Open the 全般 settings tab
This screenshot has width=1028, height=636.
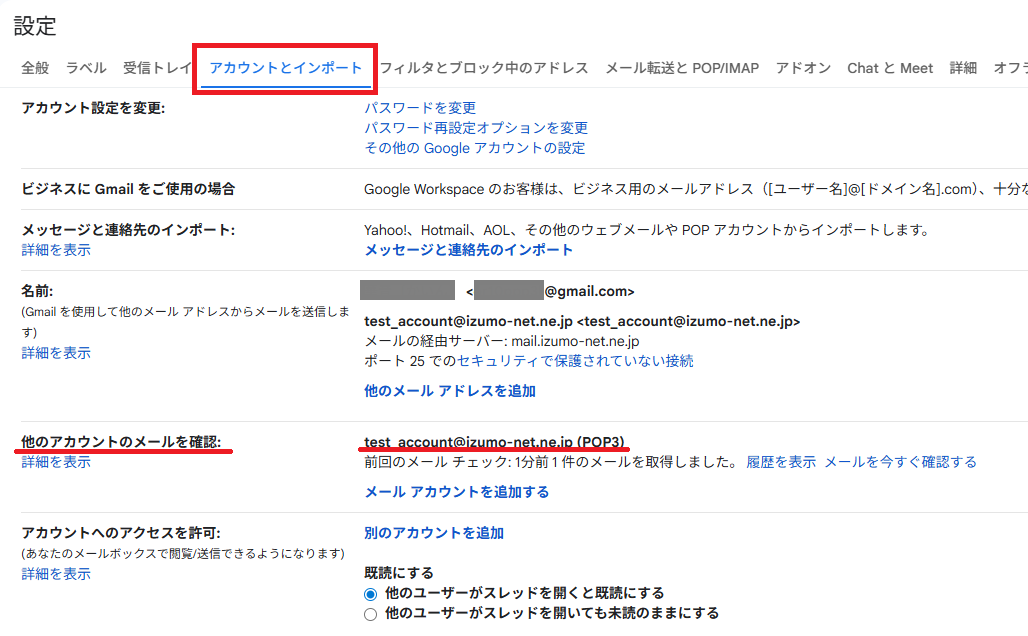(35, 68)
